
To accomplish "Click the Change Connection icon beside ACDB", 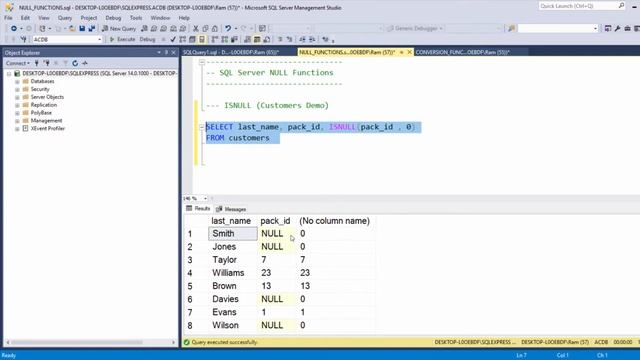I will 23,40.
